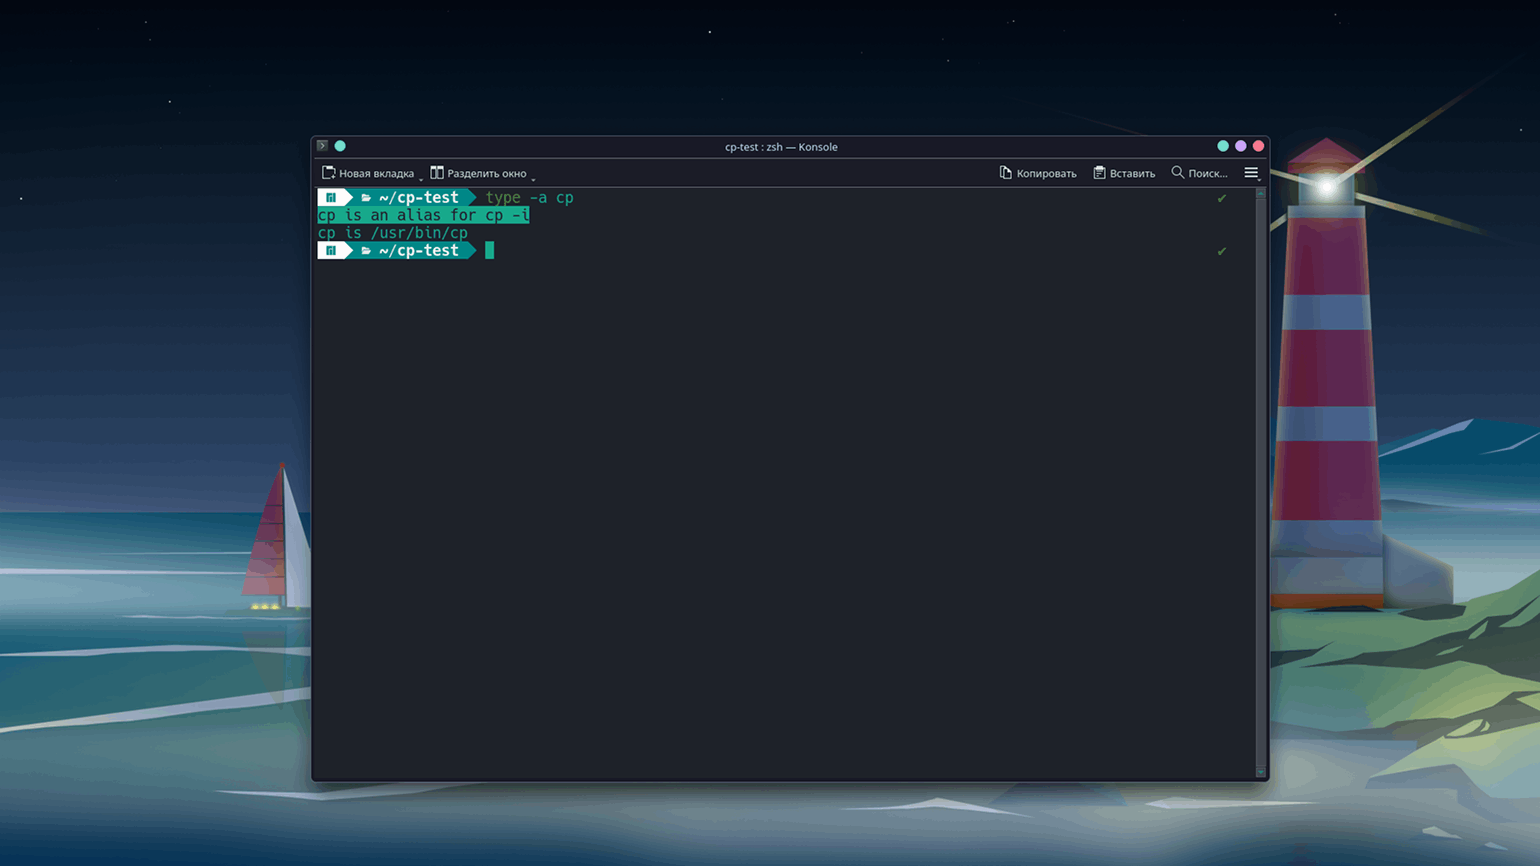Click the Konsole app icon in title bar
Viewport: 1540px width, 866px height.
pyautogui.click(x=322, y=146)
